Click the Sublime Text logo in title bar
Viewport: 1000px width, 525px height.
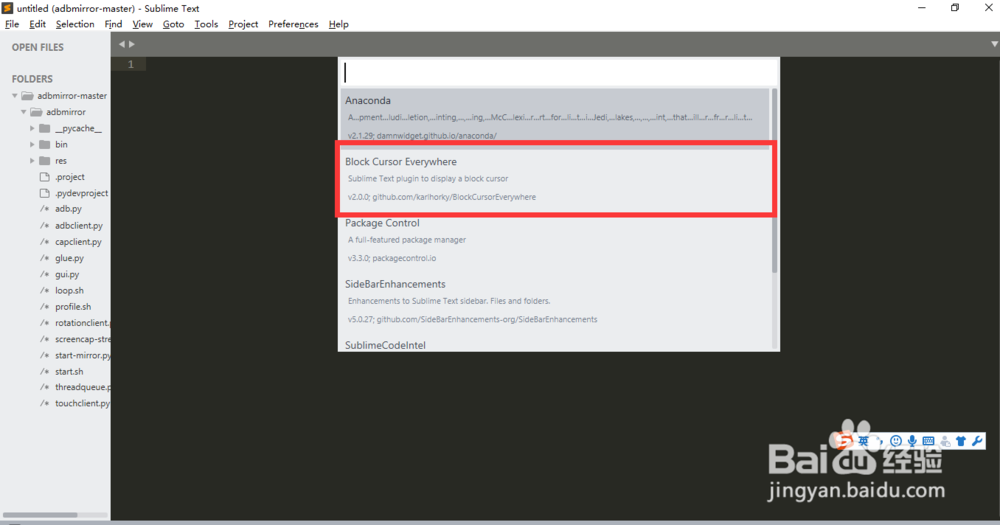[x=7, y=8]
